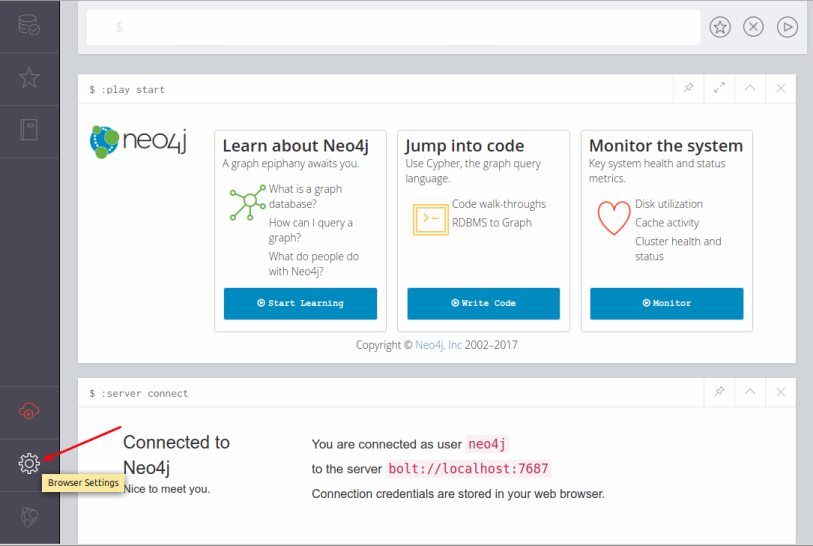
Task: Collapse the play start frame
Action: (750, 89)
